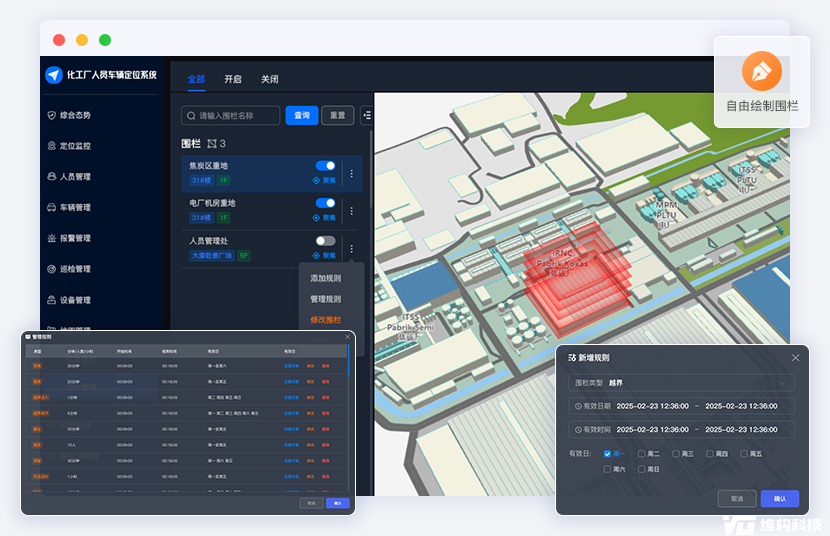Open 综合态势 from the sidebar

pos(74,115)
